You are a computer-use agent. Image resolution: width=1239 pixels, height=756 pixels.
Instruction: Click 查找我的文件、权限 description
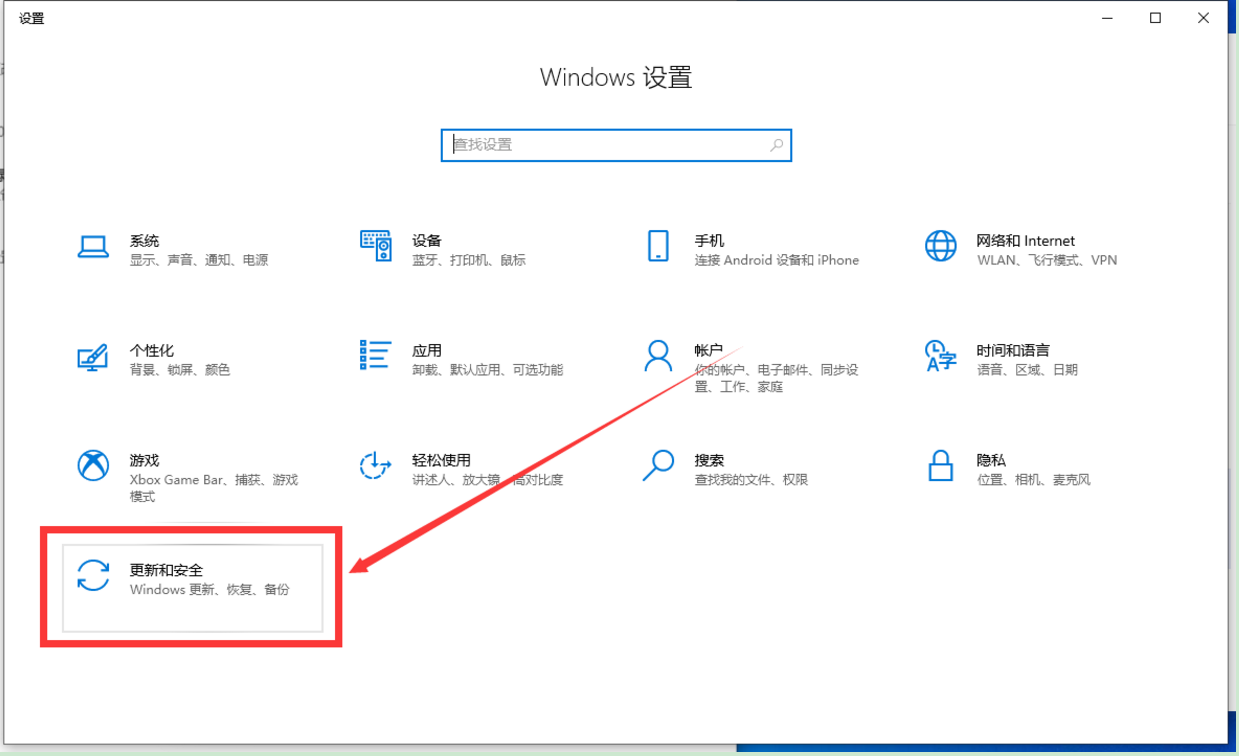[751, 480]
